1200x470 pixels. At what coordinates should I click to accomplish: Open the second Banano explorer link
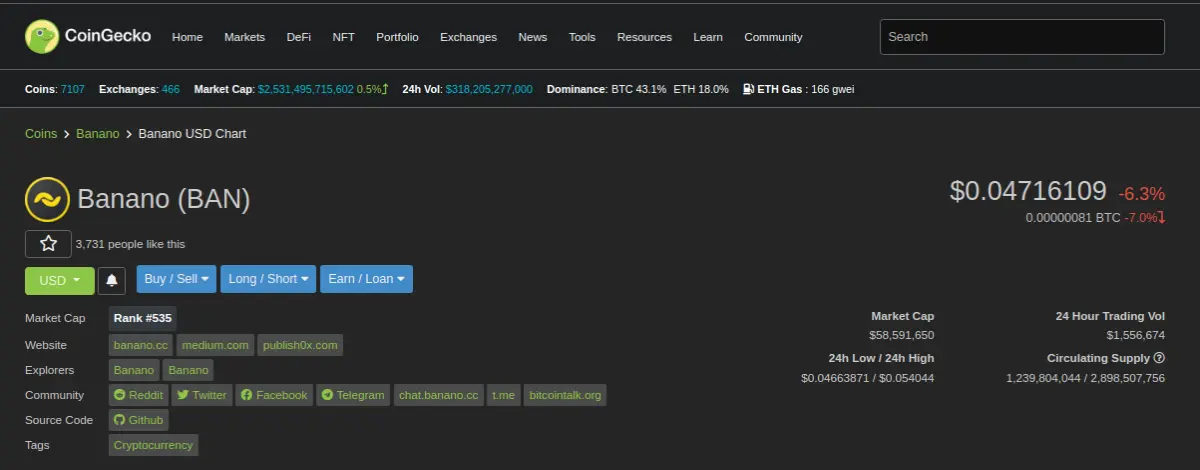188,370
